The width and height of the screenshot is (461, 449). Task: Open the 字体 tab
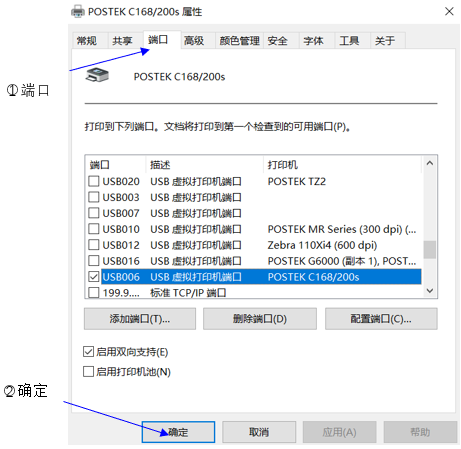pyautogui.click(x=317, y=41)
